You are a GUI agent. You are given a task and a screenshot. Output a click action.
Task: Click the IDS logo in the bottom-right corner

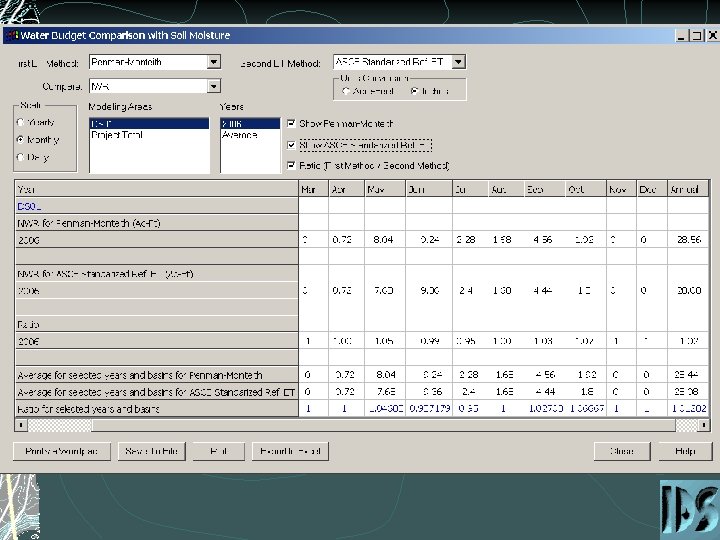[690, 510]
